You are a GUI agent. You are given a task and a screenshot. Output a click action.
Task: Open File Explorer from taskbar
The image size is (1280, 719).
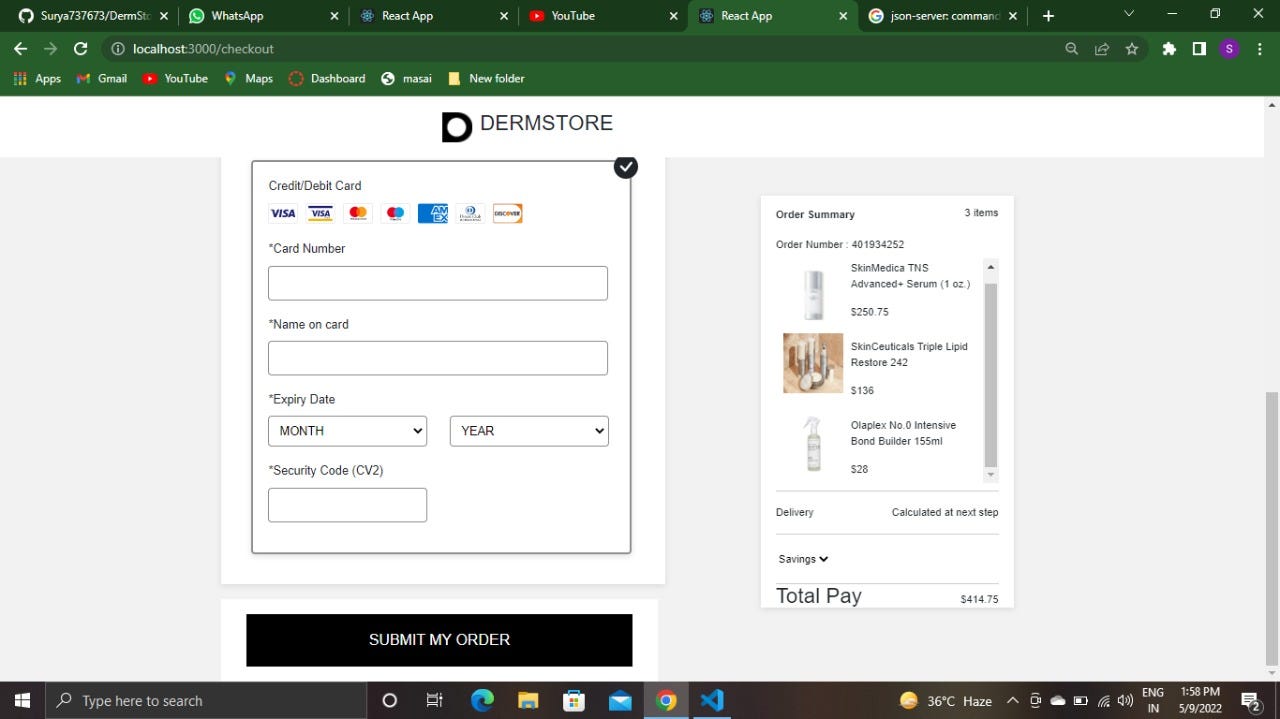point(528,700)
